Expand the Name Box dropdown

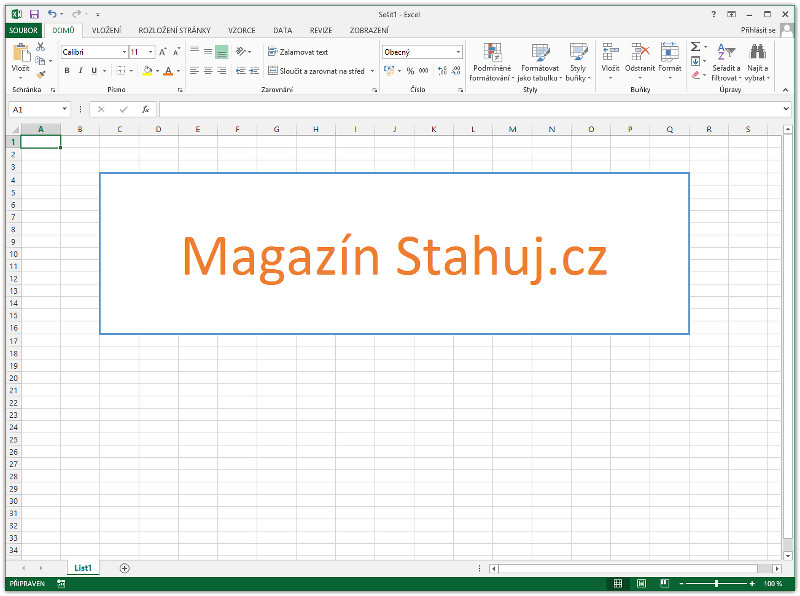pos(65,109)
